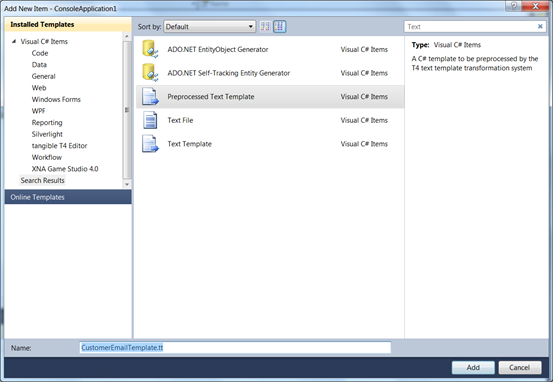Click the categories tree scrollbar thumb

coord(127,110)
